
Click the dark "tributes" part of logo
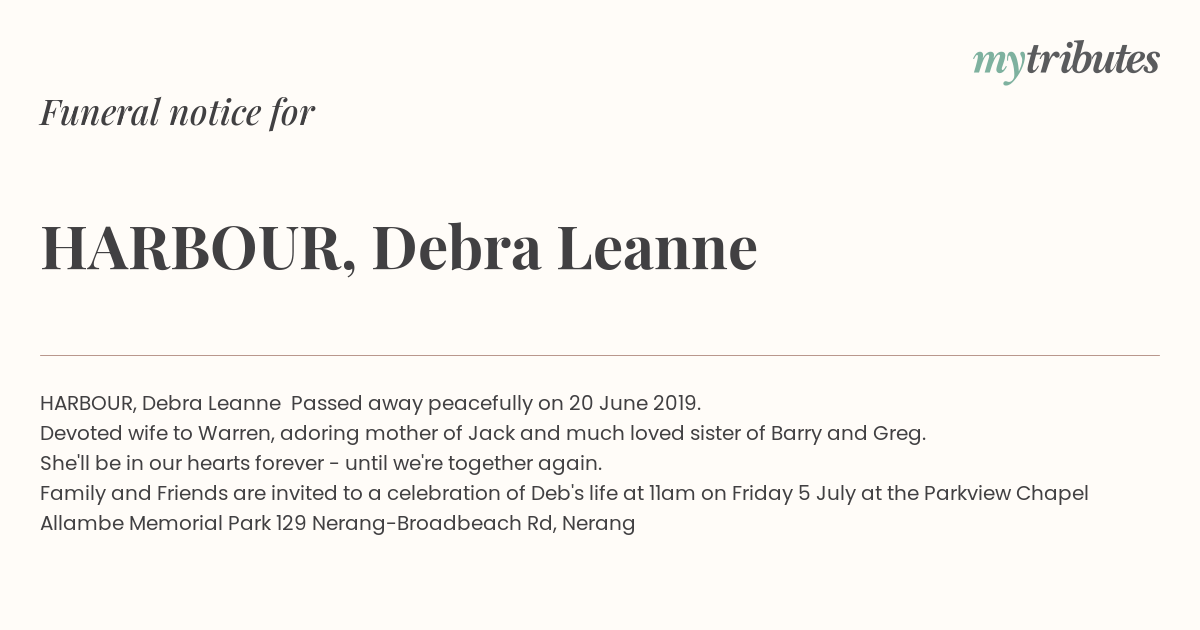click(x=1093, y=59)
